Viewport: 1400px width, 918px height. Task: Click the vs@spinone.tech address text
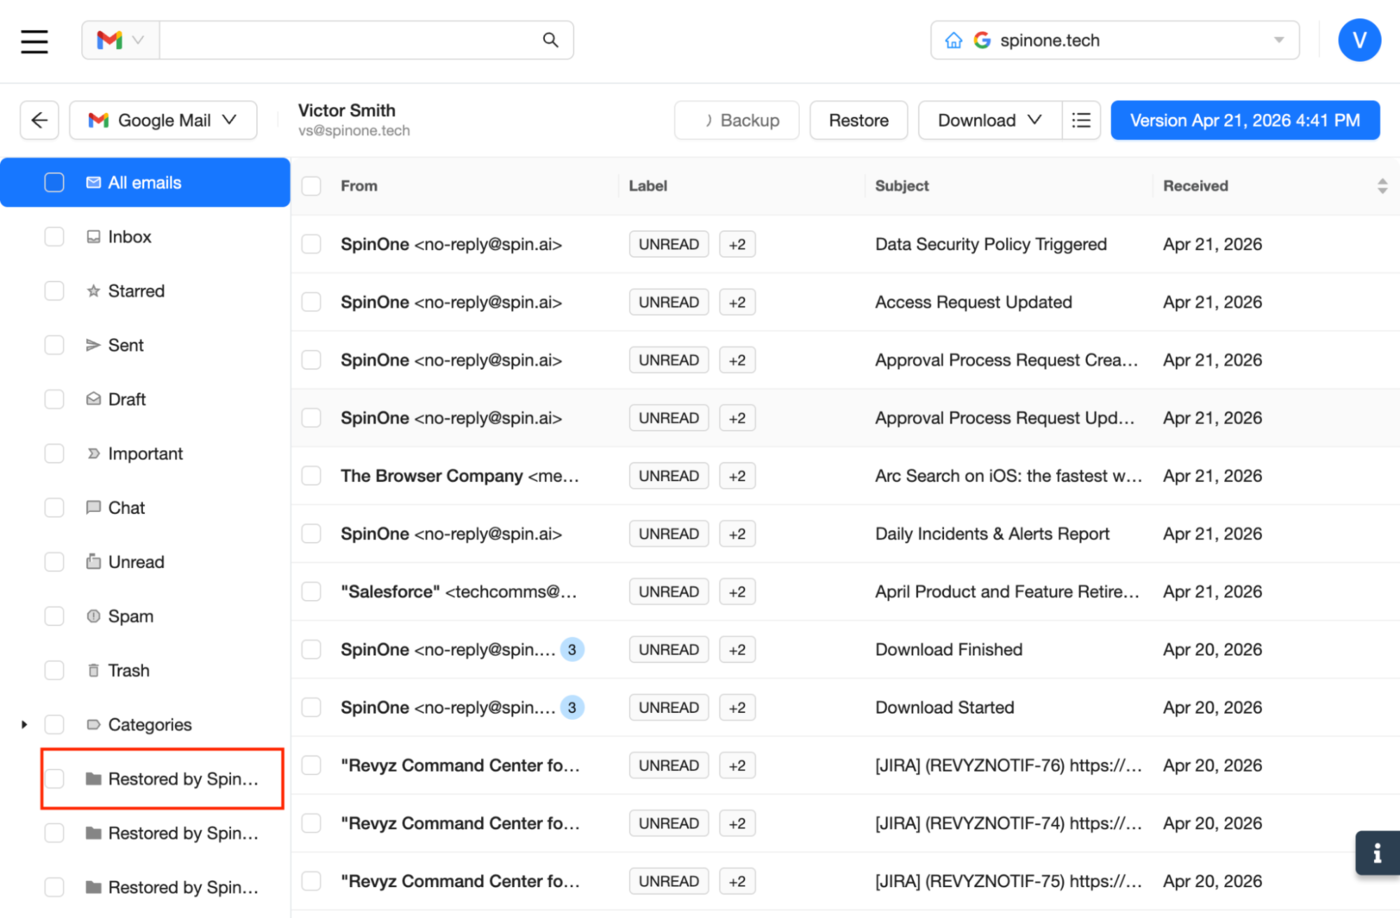354,131
